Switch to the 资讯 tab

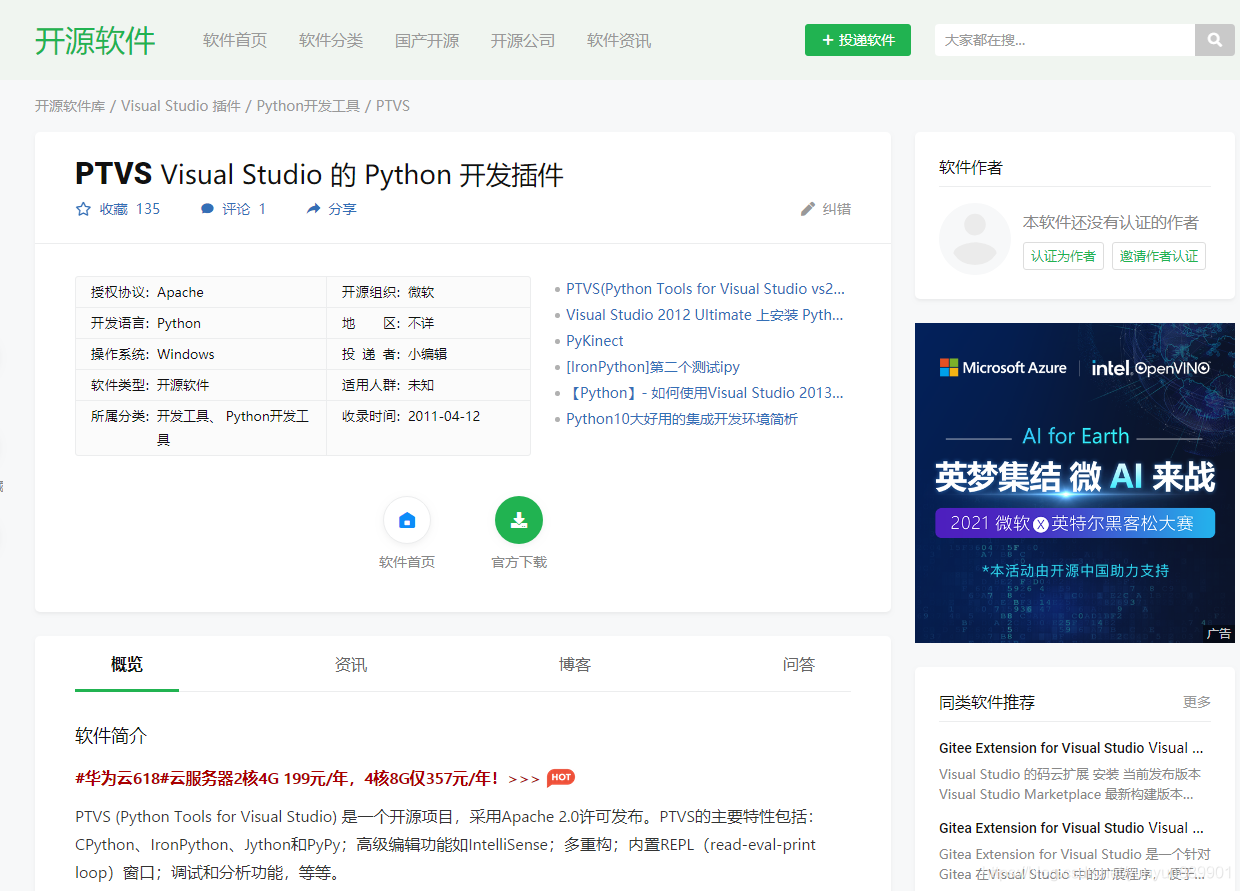coord(351,664)
